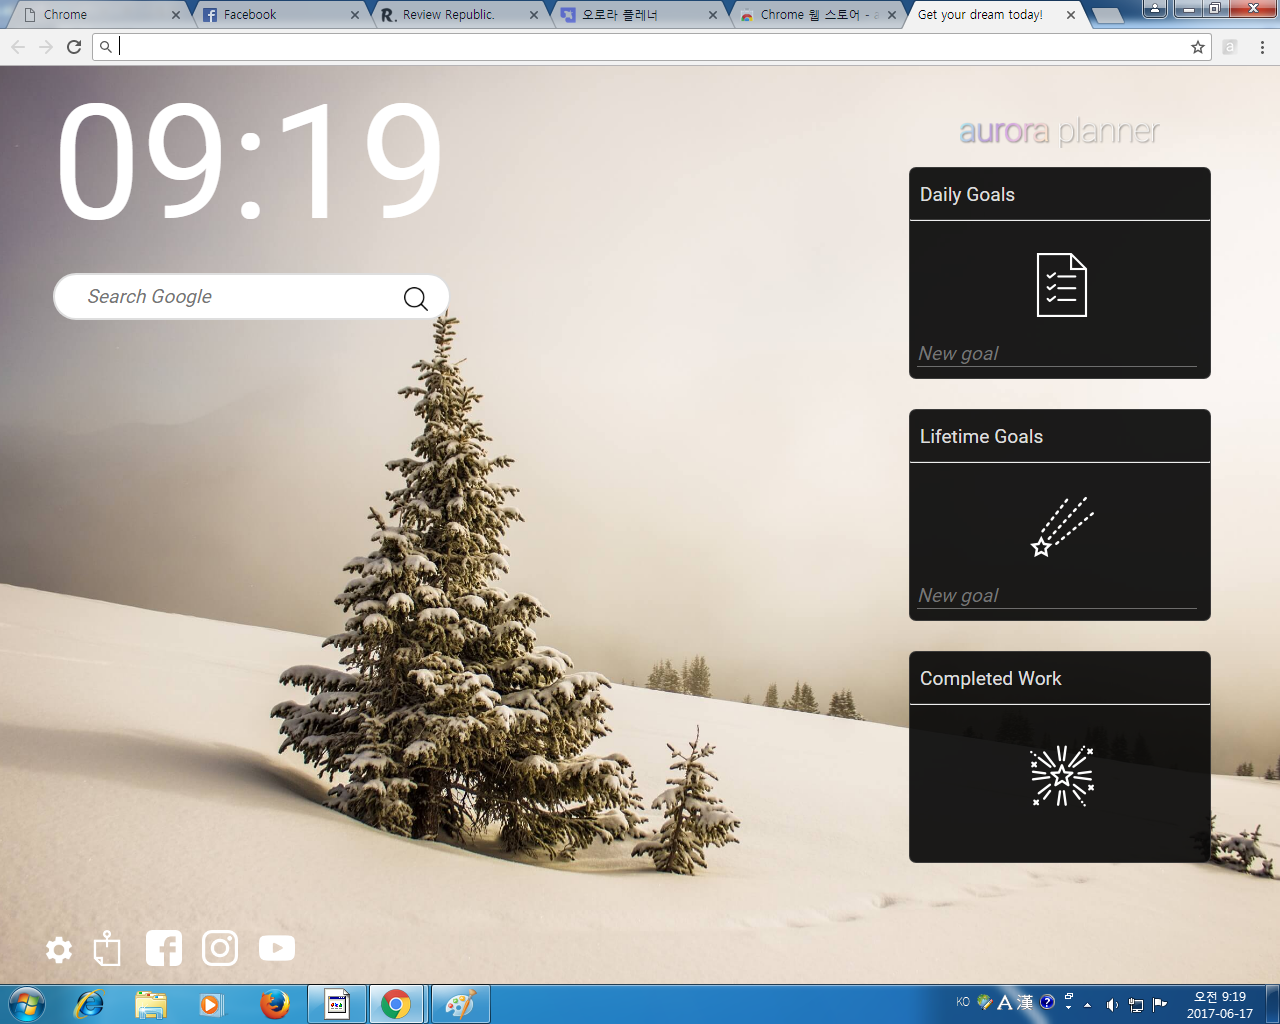
Task: Click the Lifetime Goals header
Action: [1060, 436]
